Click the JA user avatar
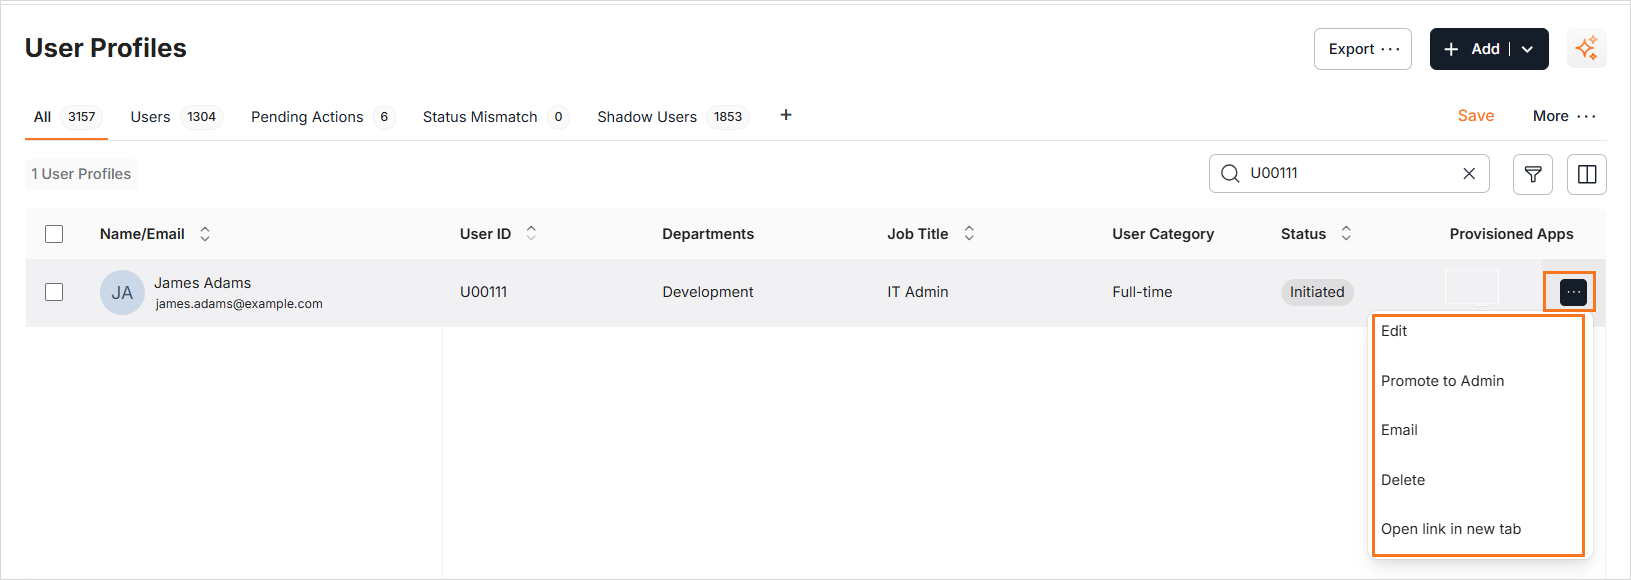Image resolution: width=1631 pixels, height=580 pixels. coord(122,293)
